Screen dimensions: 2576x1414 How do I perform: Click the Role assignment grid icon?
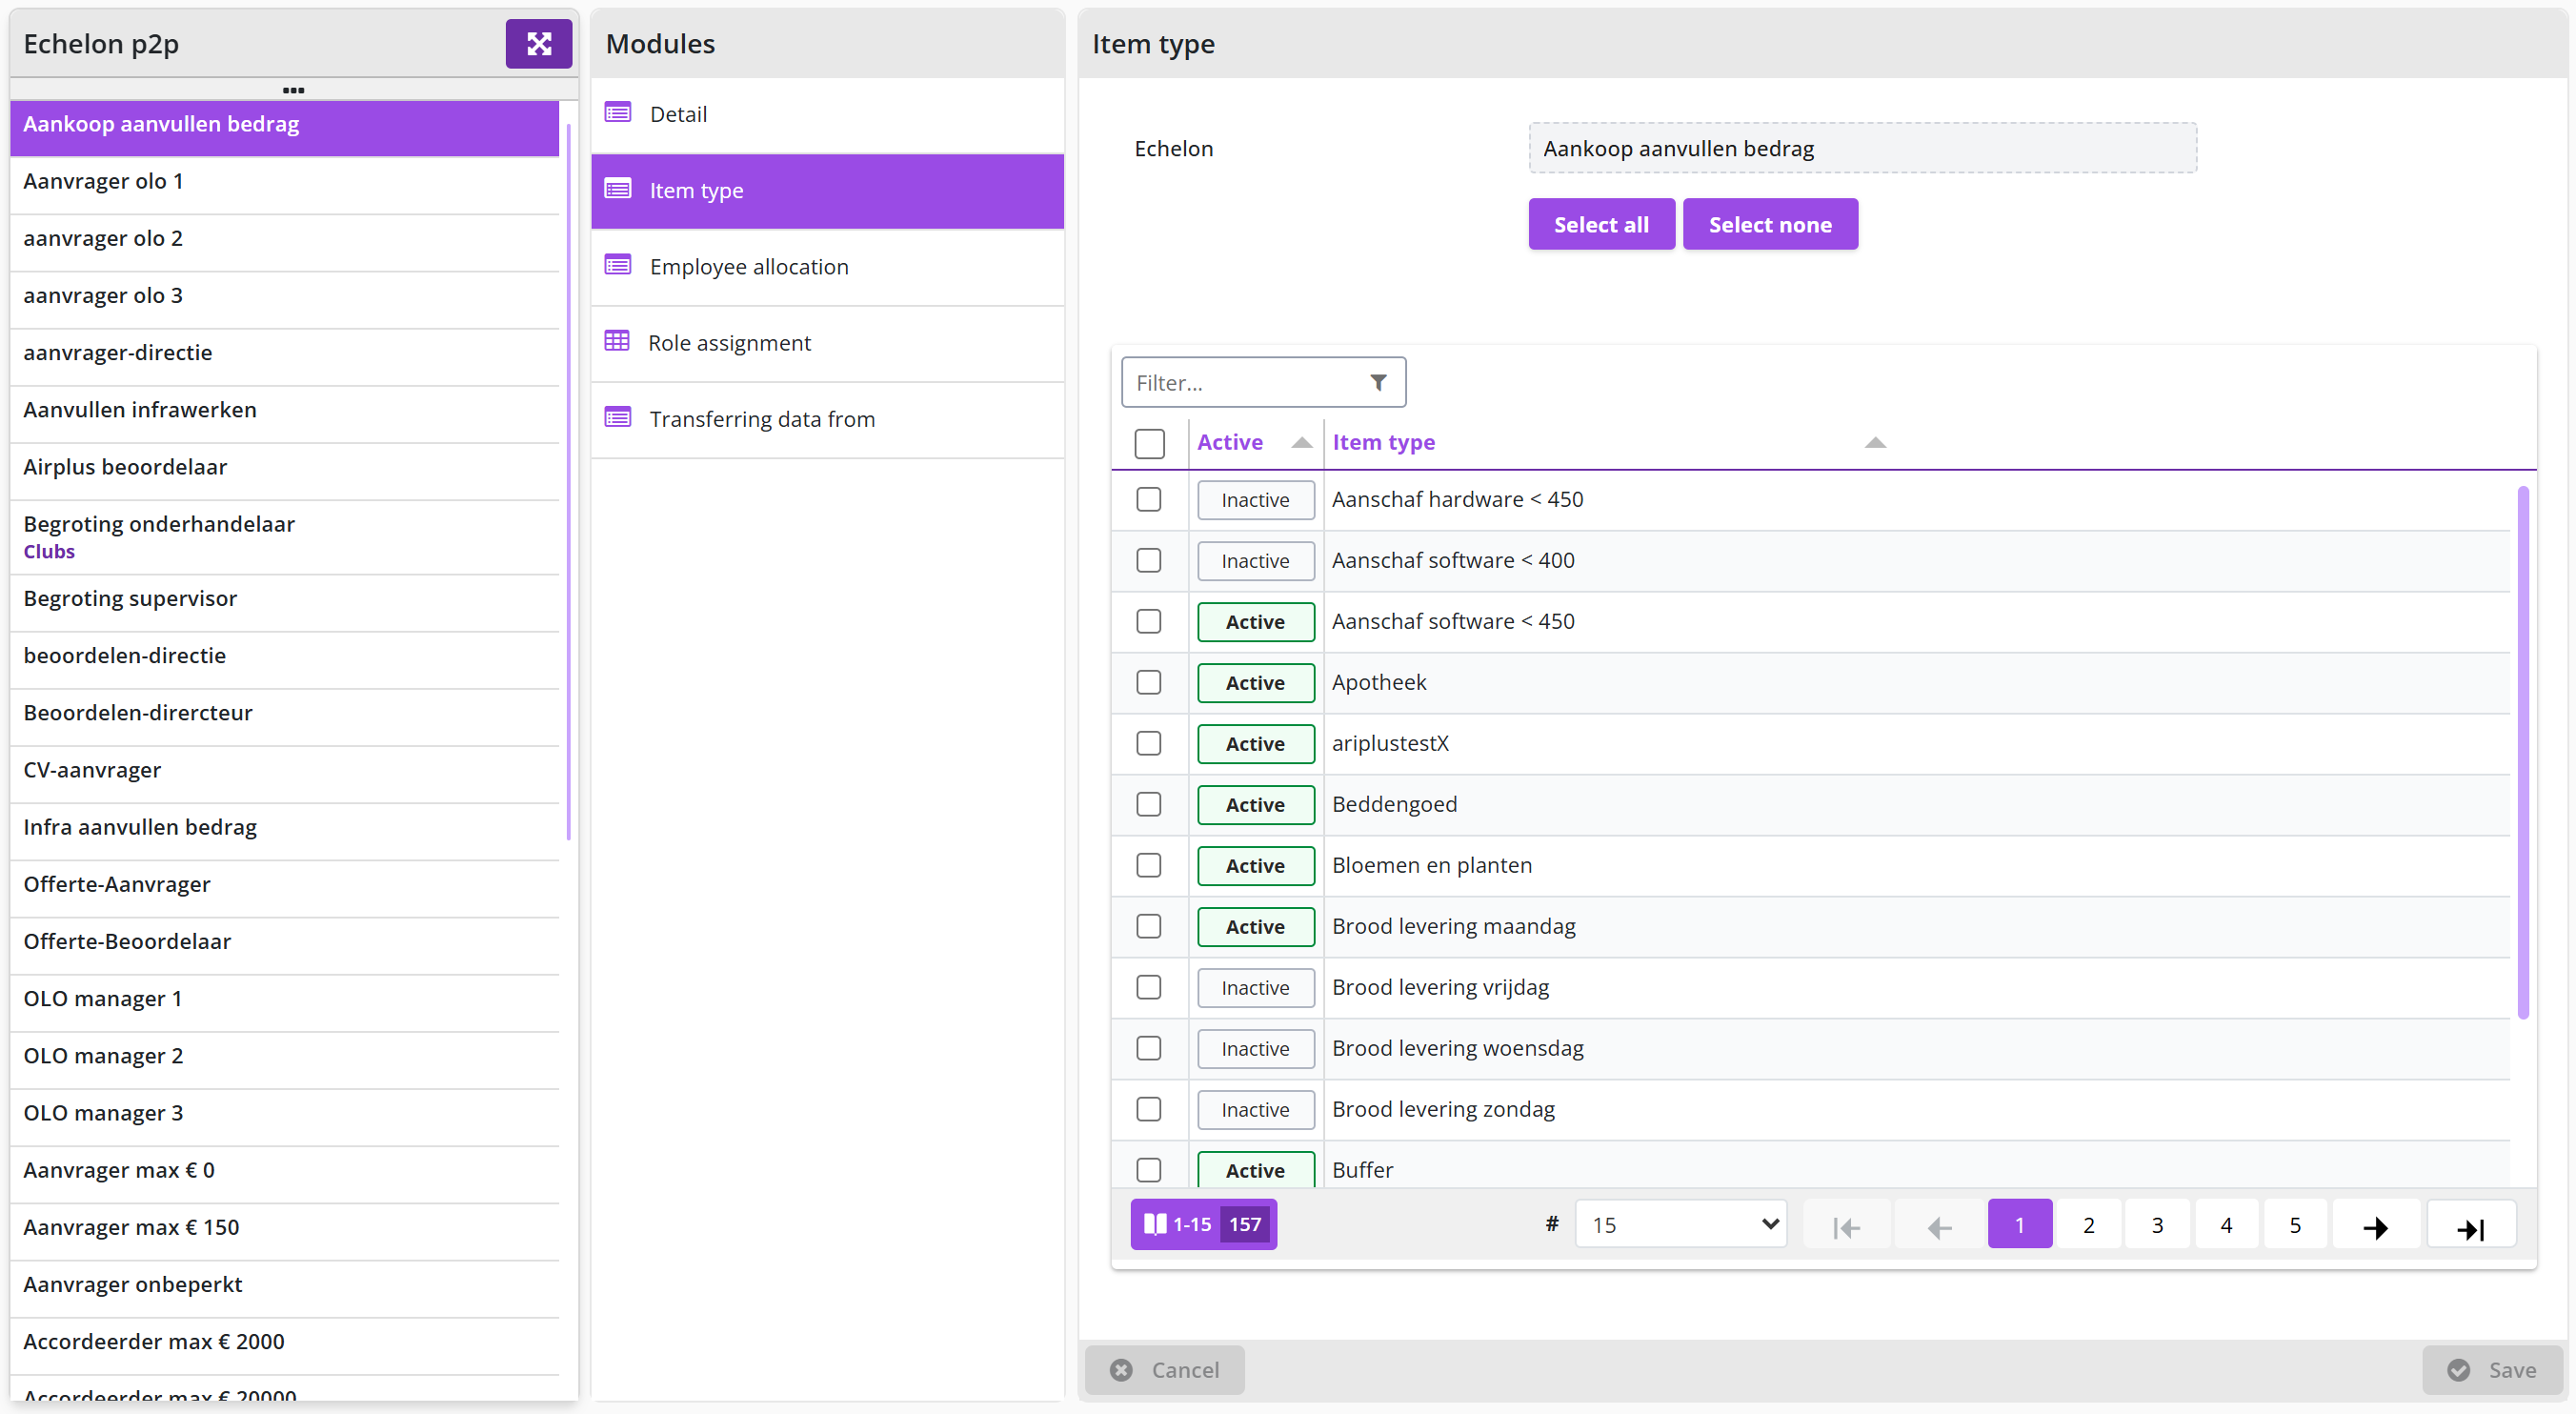pos(617,341)
